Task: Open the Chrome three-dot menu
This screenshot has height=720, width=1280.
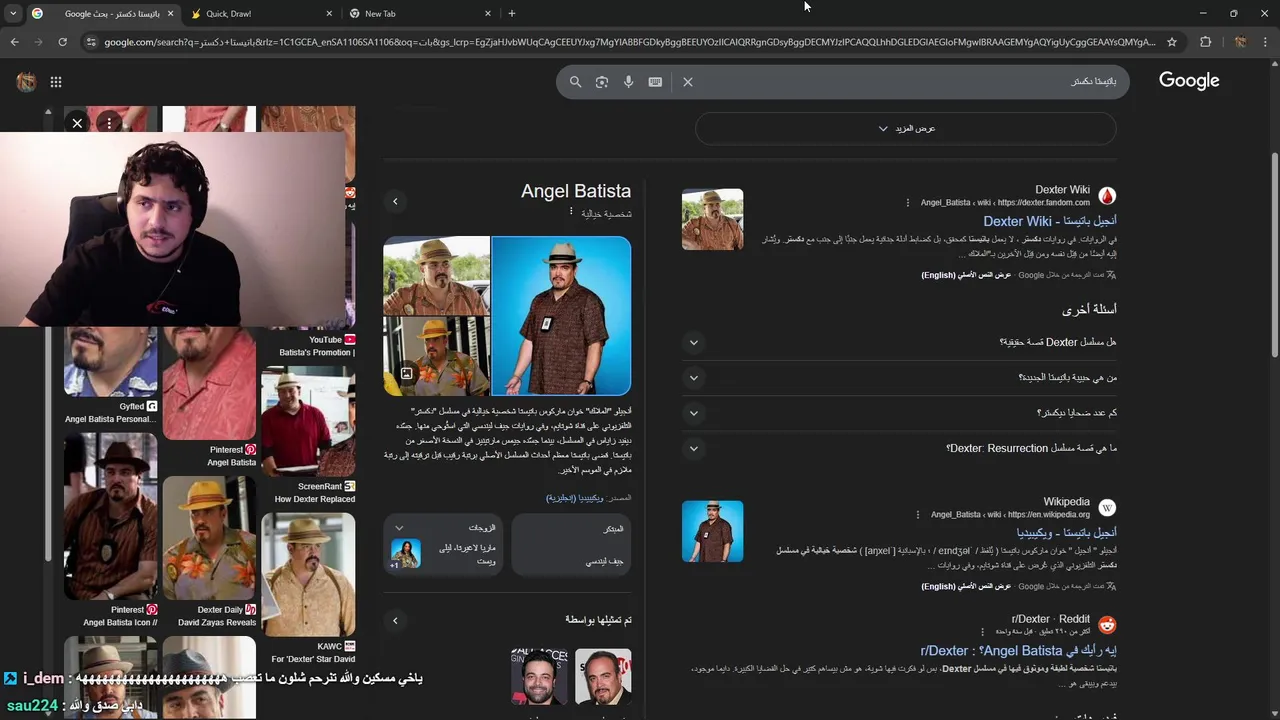Action: point(1267,42)
